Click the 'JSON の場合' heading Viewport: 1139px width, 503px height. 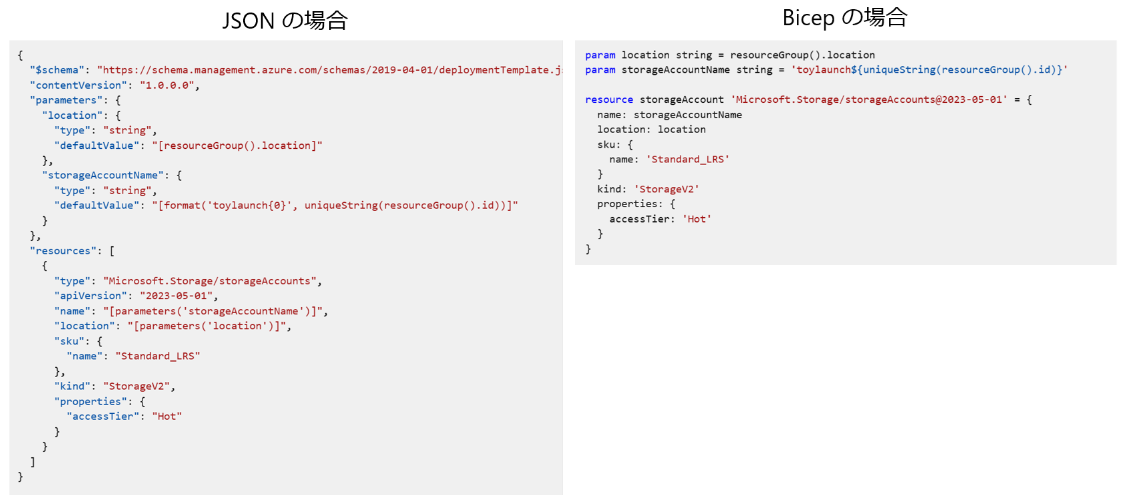point(285,20)
